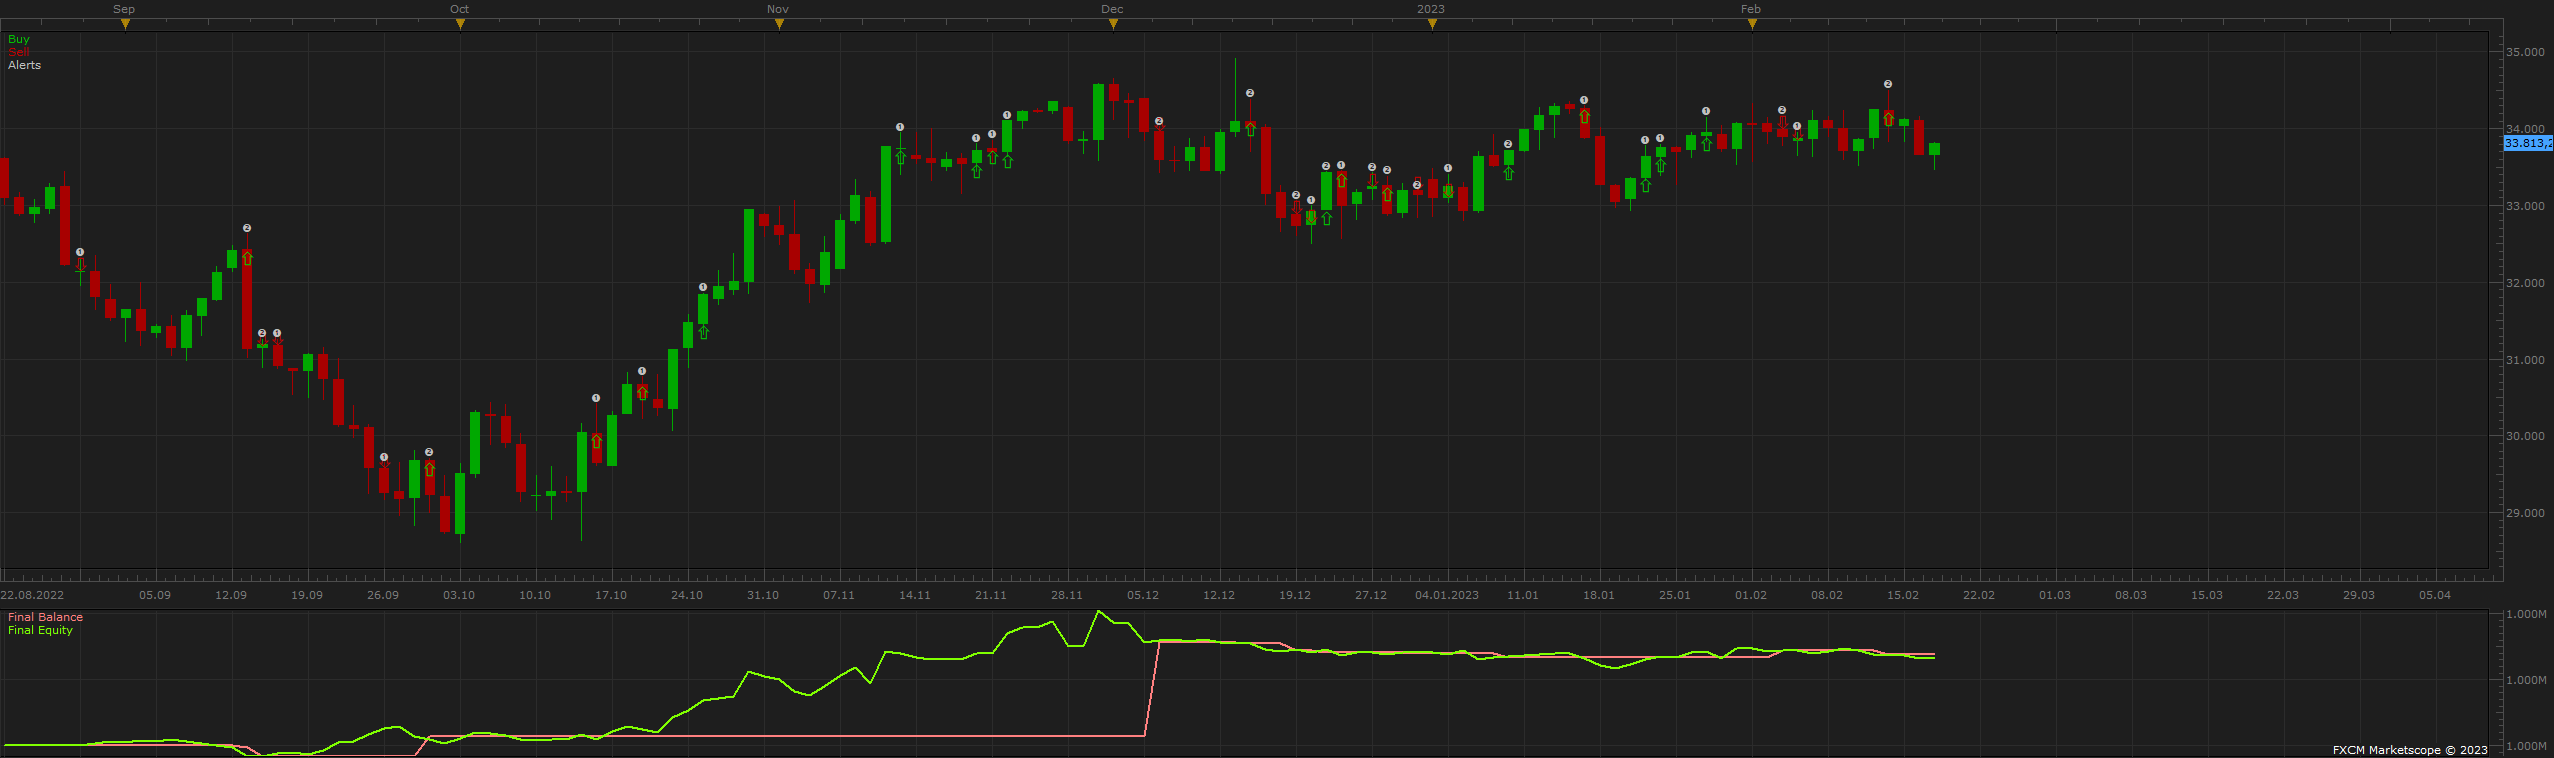Viewport: 2554px width, 758px height.
Task: Click the Sell legend label
Action: (18, 52)
